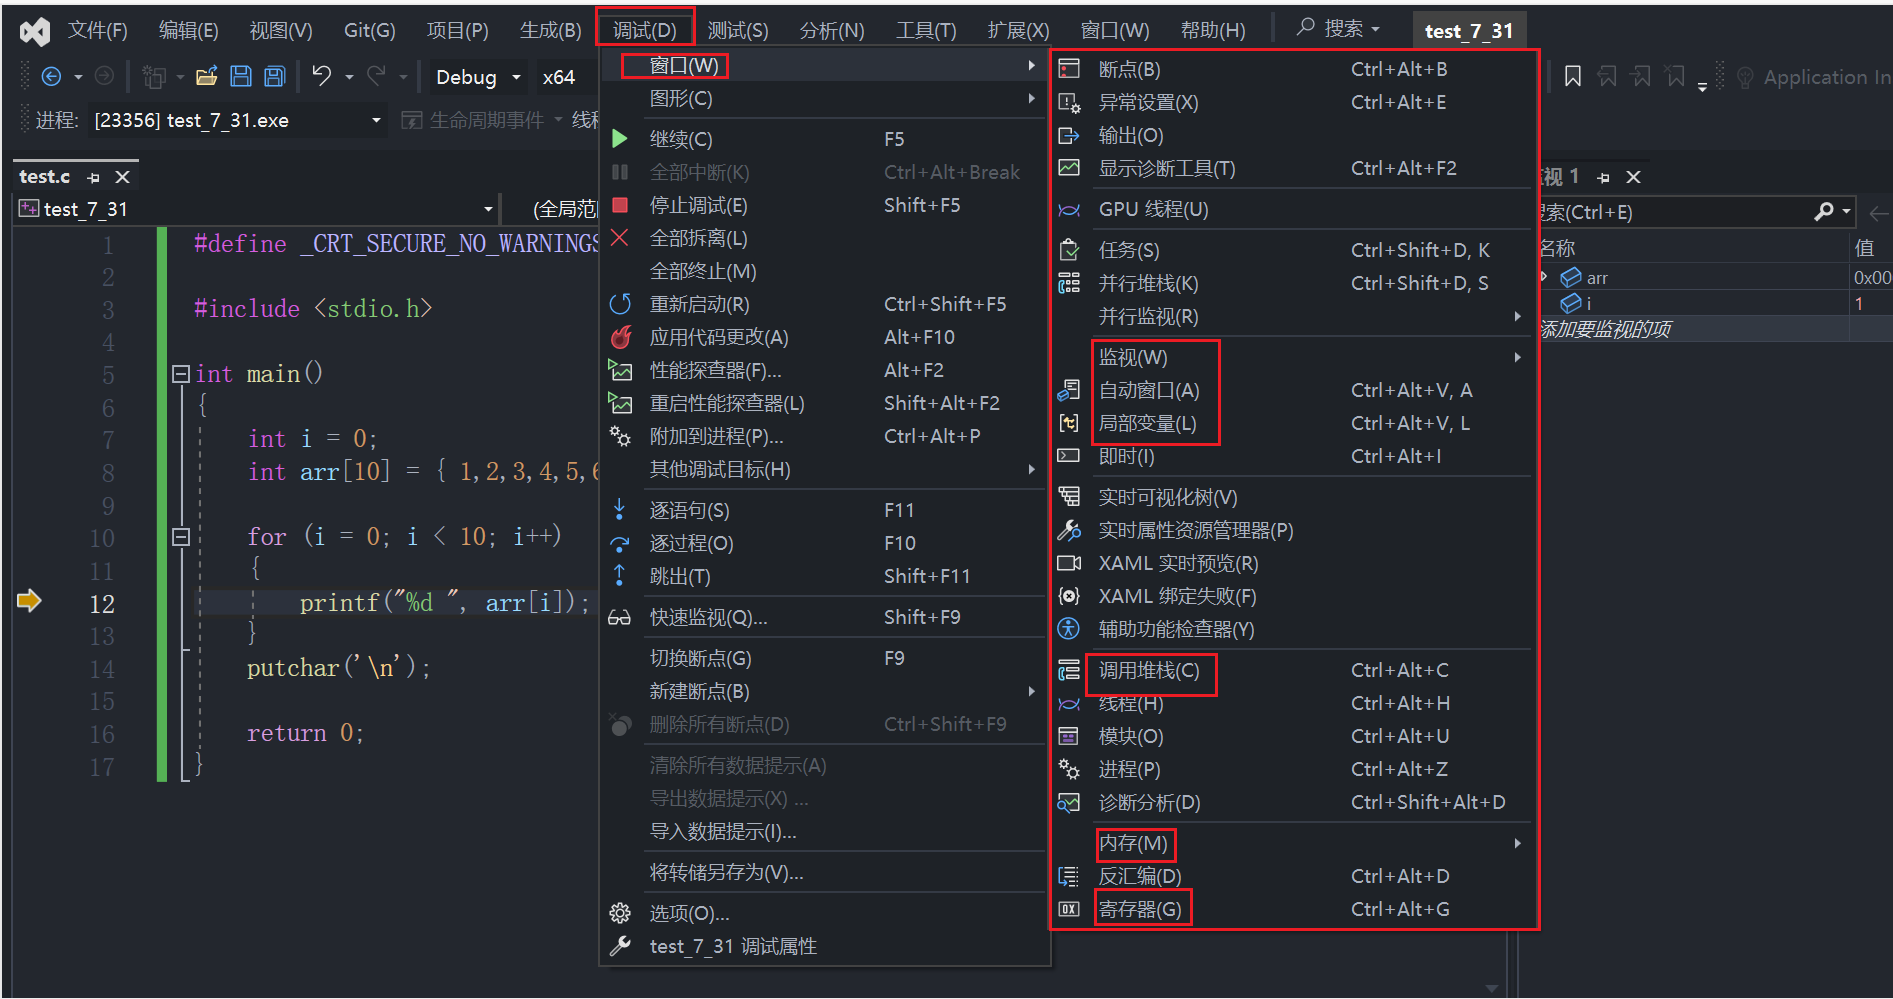The width and height of the screenshot is (1893, 999).
Task: Click the Apply Code Changes flame icon
Action: (x=620, y=337)
